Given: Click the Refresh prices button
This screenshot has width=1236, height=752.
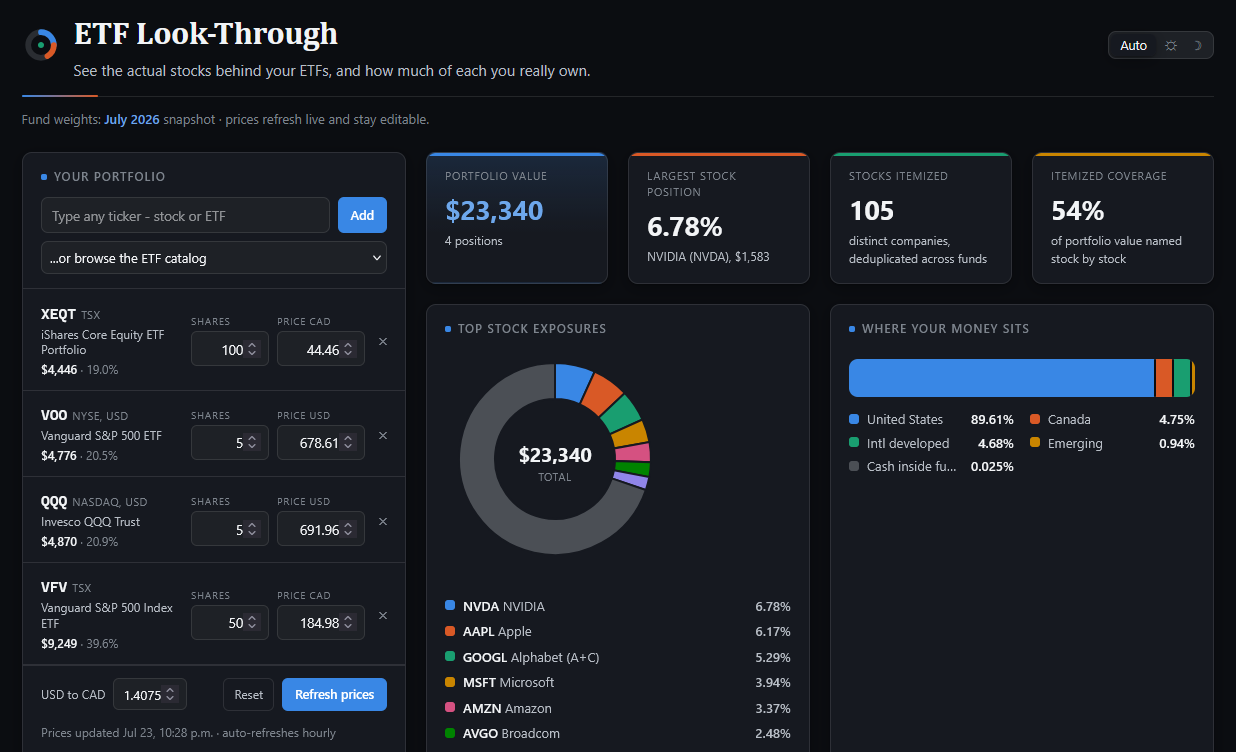Looking at the screenshot, I should point(334,694).
